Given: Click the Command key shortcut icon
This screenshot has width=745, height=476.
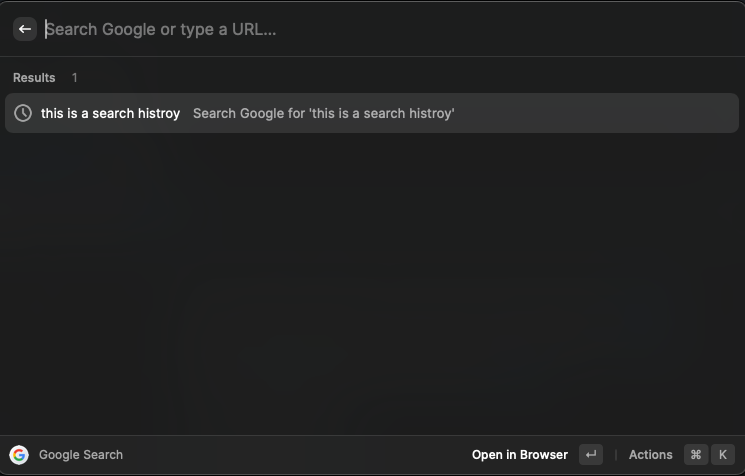Looking at the screenshot, I should 696,455.
